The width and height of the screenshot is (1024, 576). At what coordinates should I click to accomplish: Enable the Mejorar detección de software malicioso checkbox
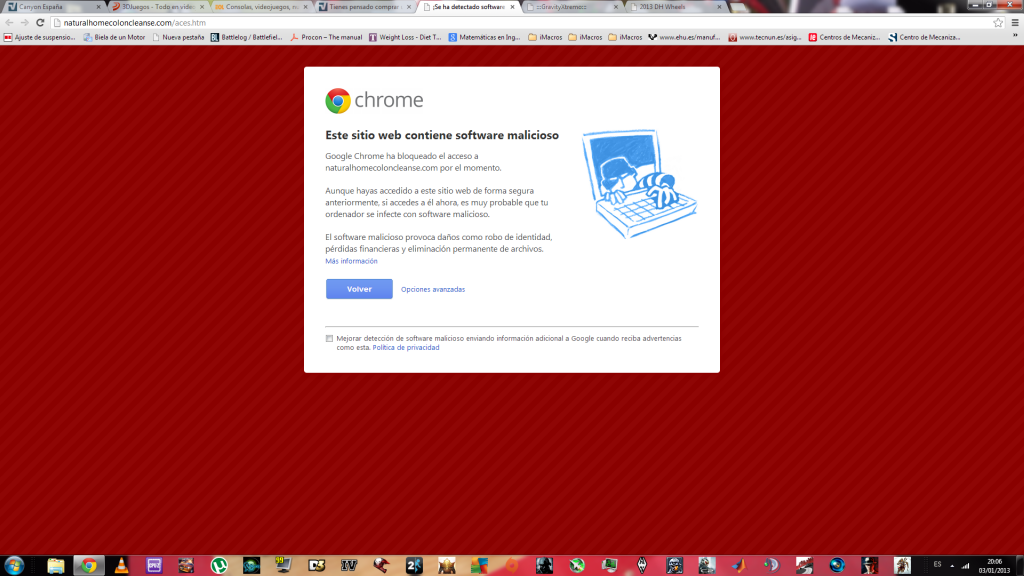click(x=329, y=338)
